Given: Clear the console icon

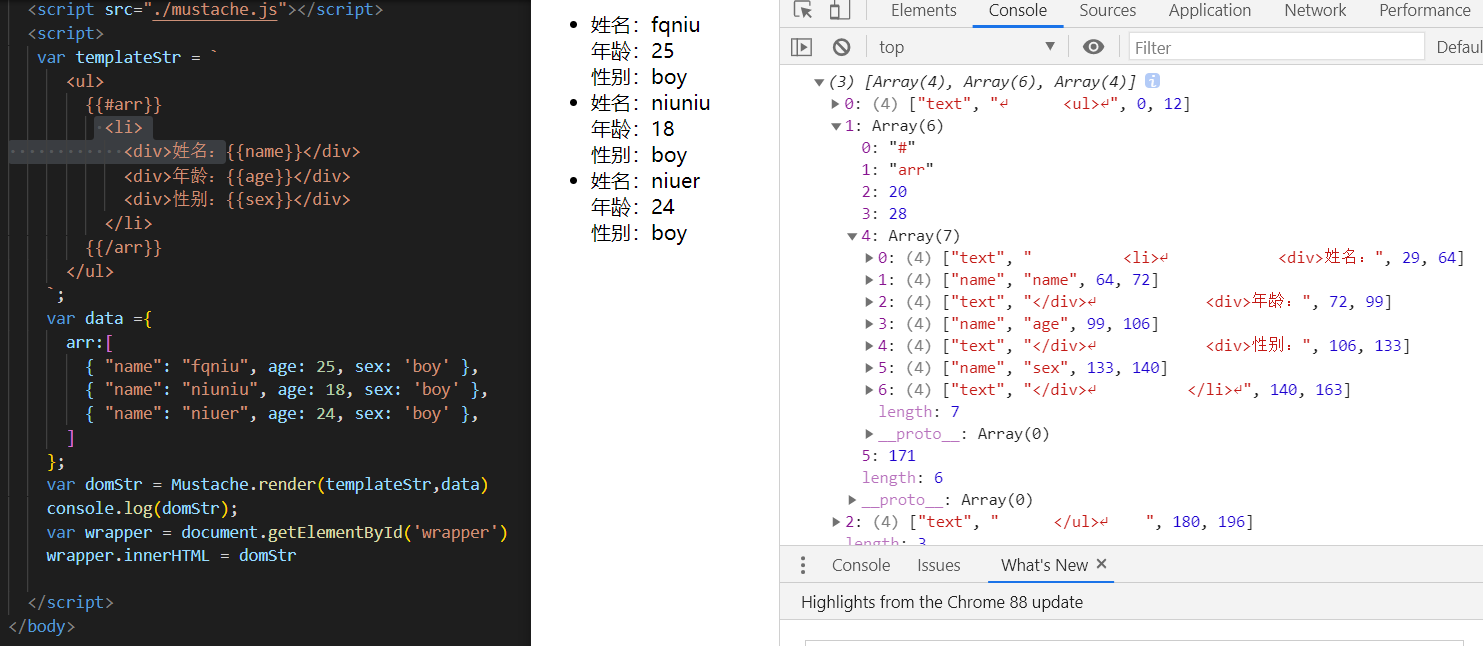Looking at the screenshot, I should tap(842, 47).
